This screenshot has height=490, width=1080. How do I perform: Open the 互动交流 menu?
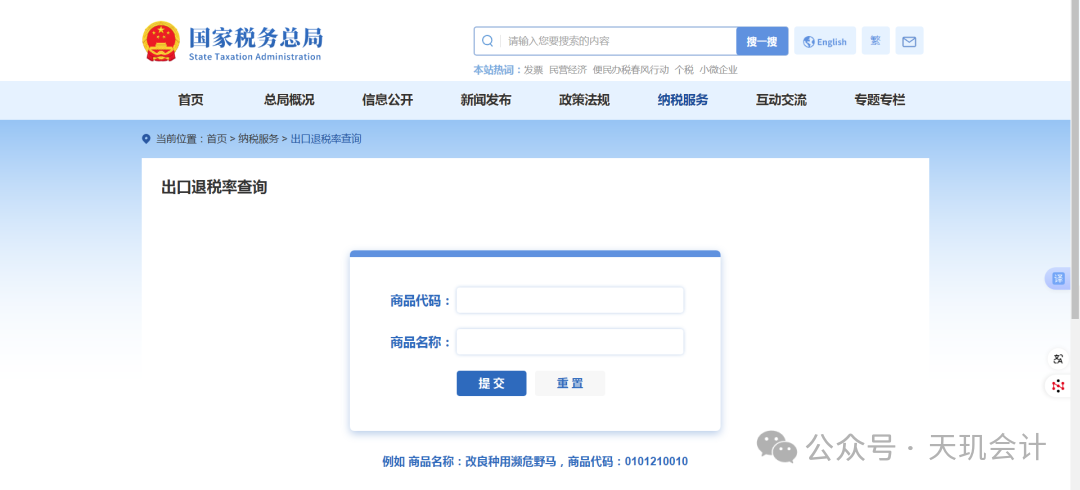[x=782, y=100]
